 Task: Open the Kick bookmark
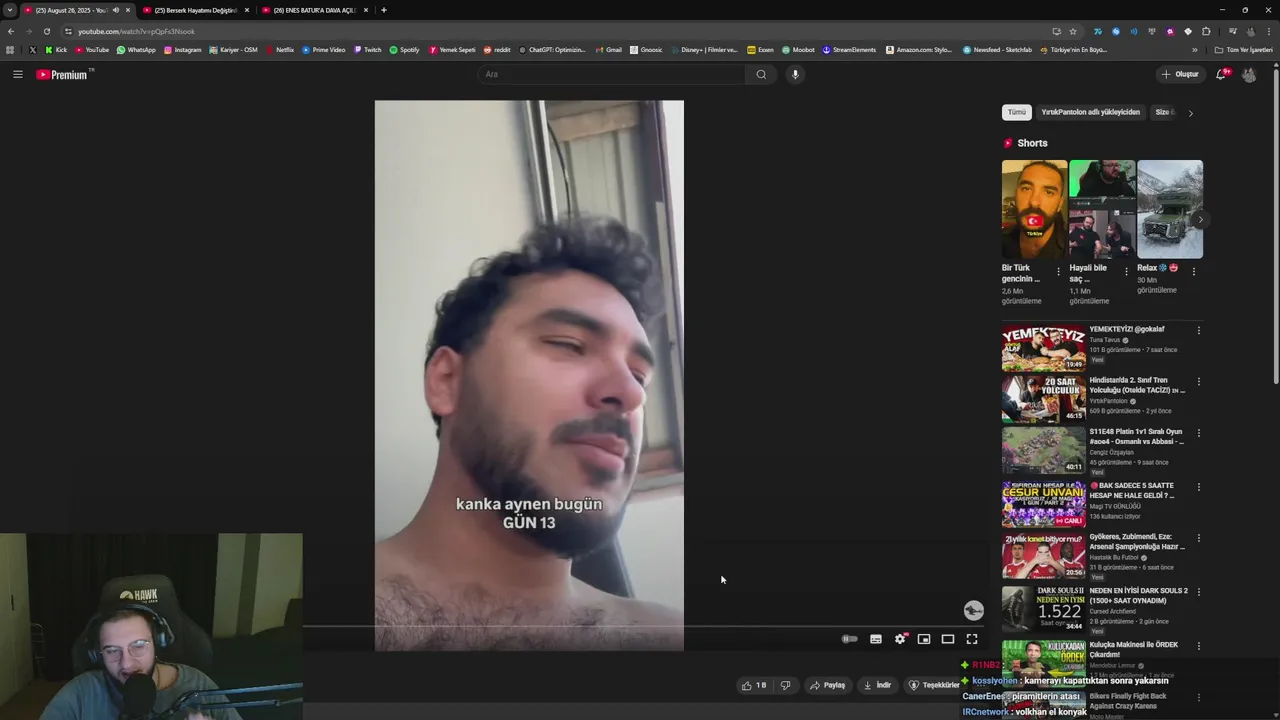pos(56,49)
